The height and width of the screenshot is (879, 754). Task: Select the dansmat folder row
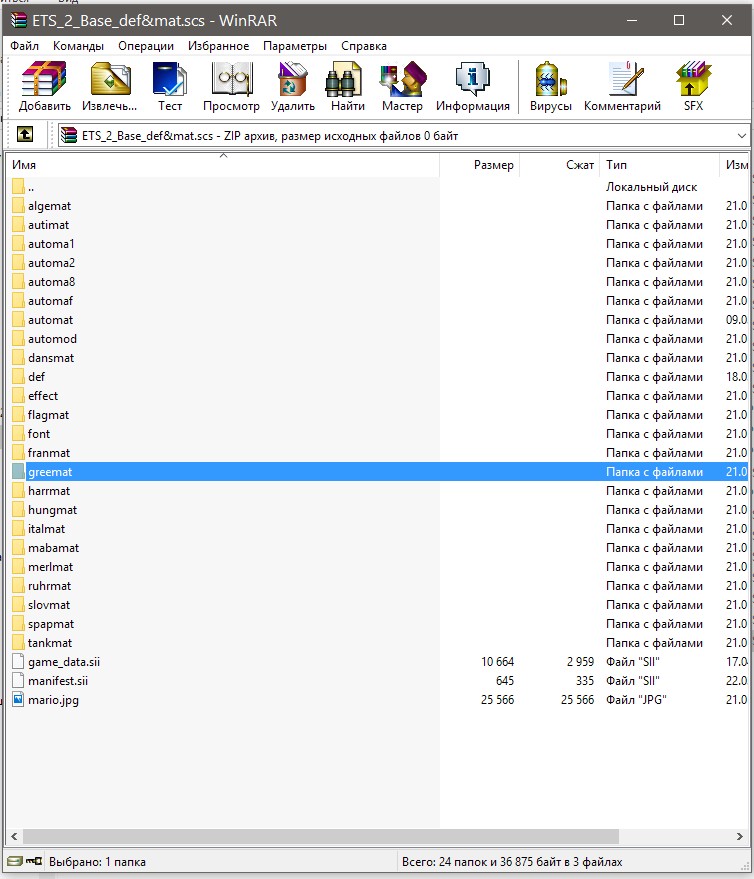pyautogui.click(x=378, y=358)
